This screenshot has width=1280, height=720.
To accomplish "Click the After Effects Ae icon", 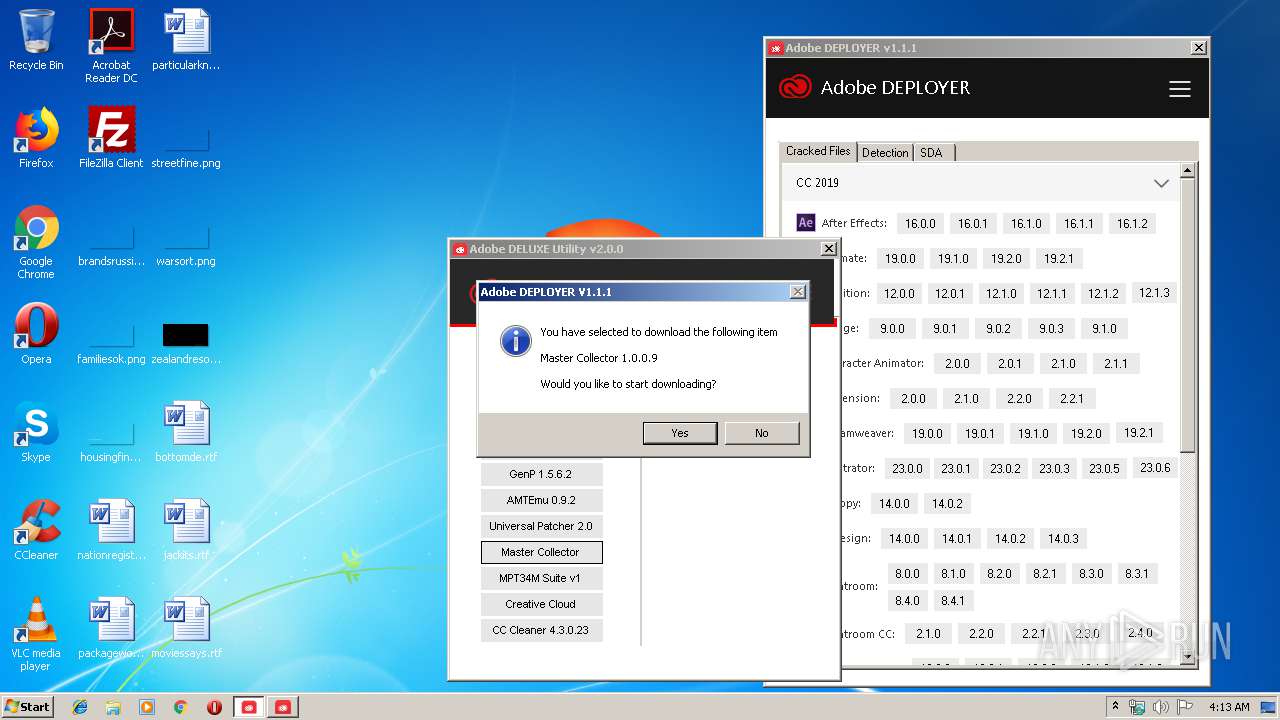I will pos(806,223).
